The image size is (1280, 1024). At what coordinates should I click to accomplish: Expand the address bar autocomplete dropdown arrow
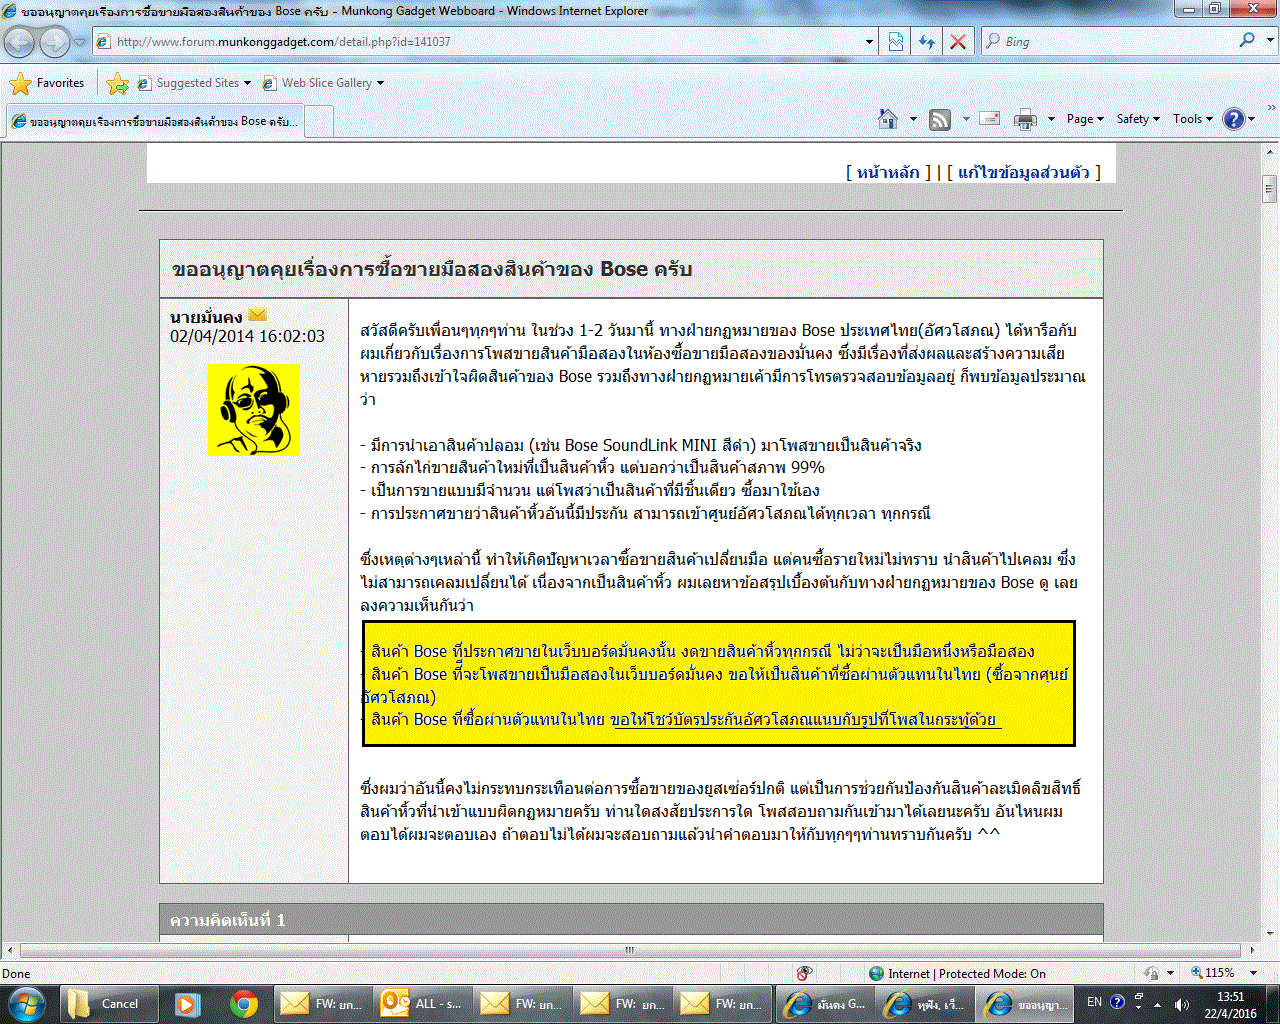click(x=869, y=42)
